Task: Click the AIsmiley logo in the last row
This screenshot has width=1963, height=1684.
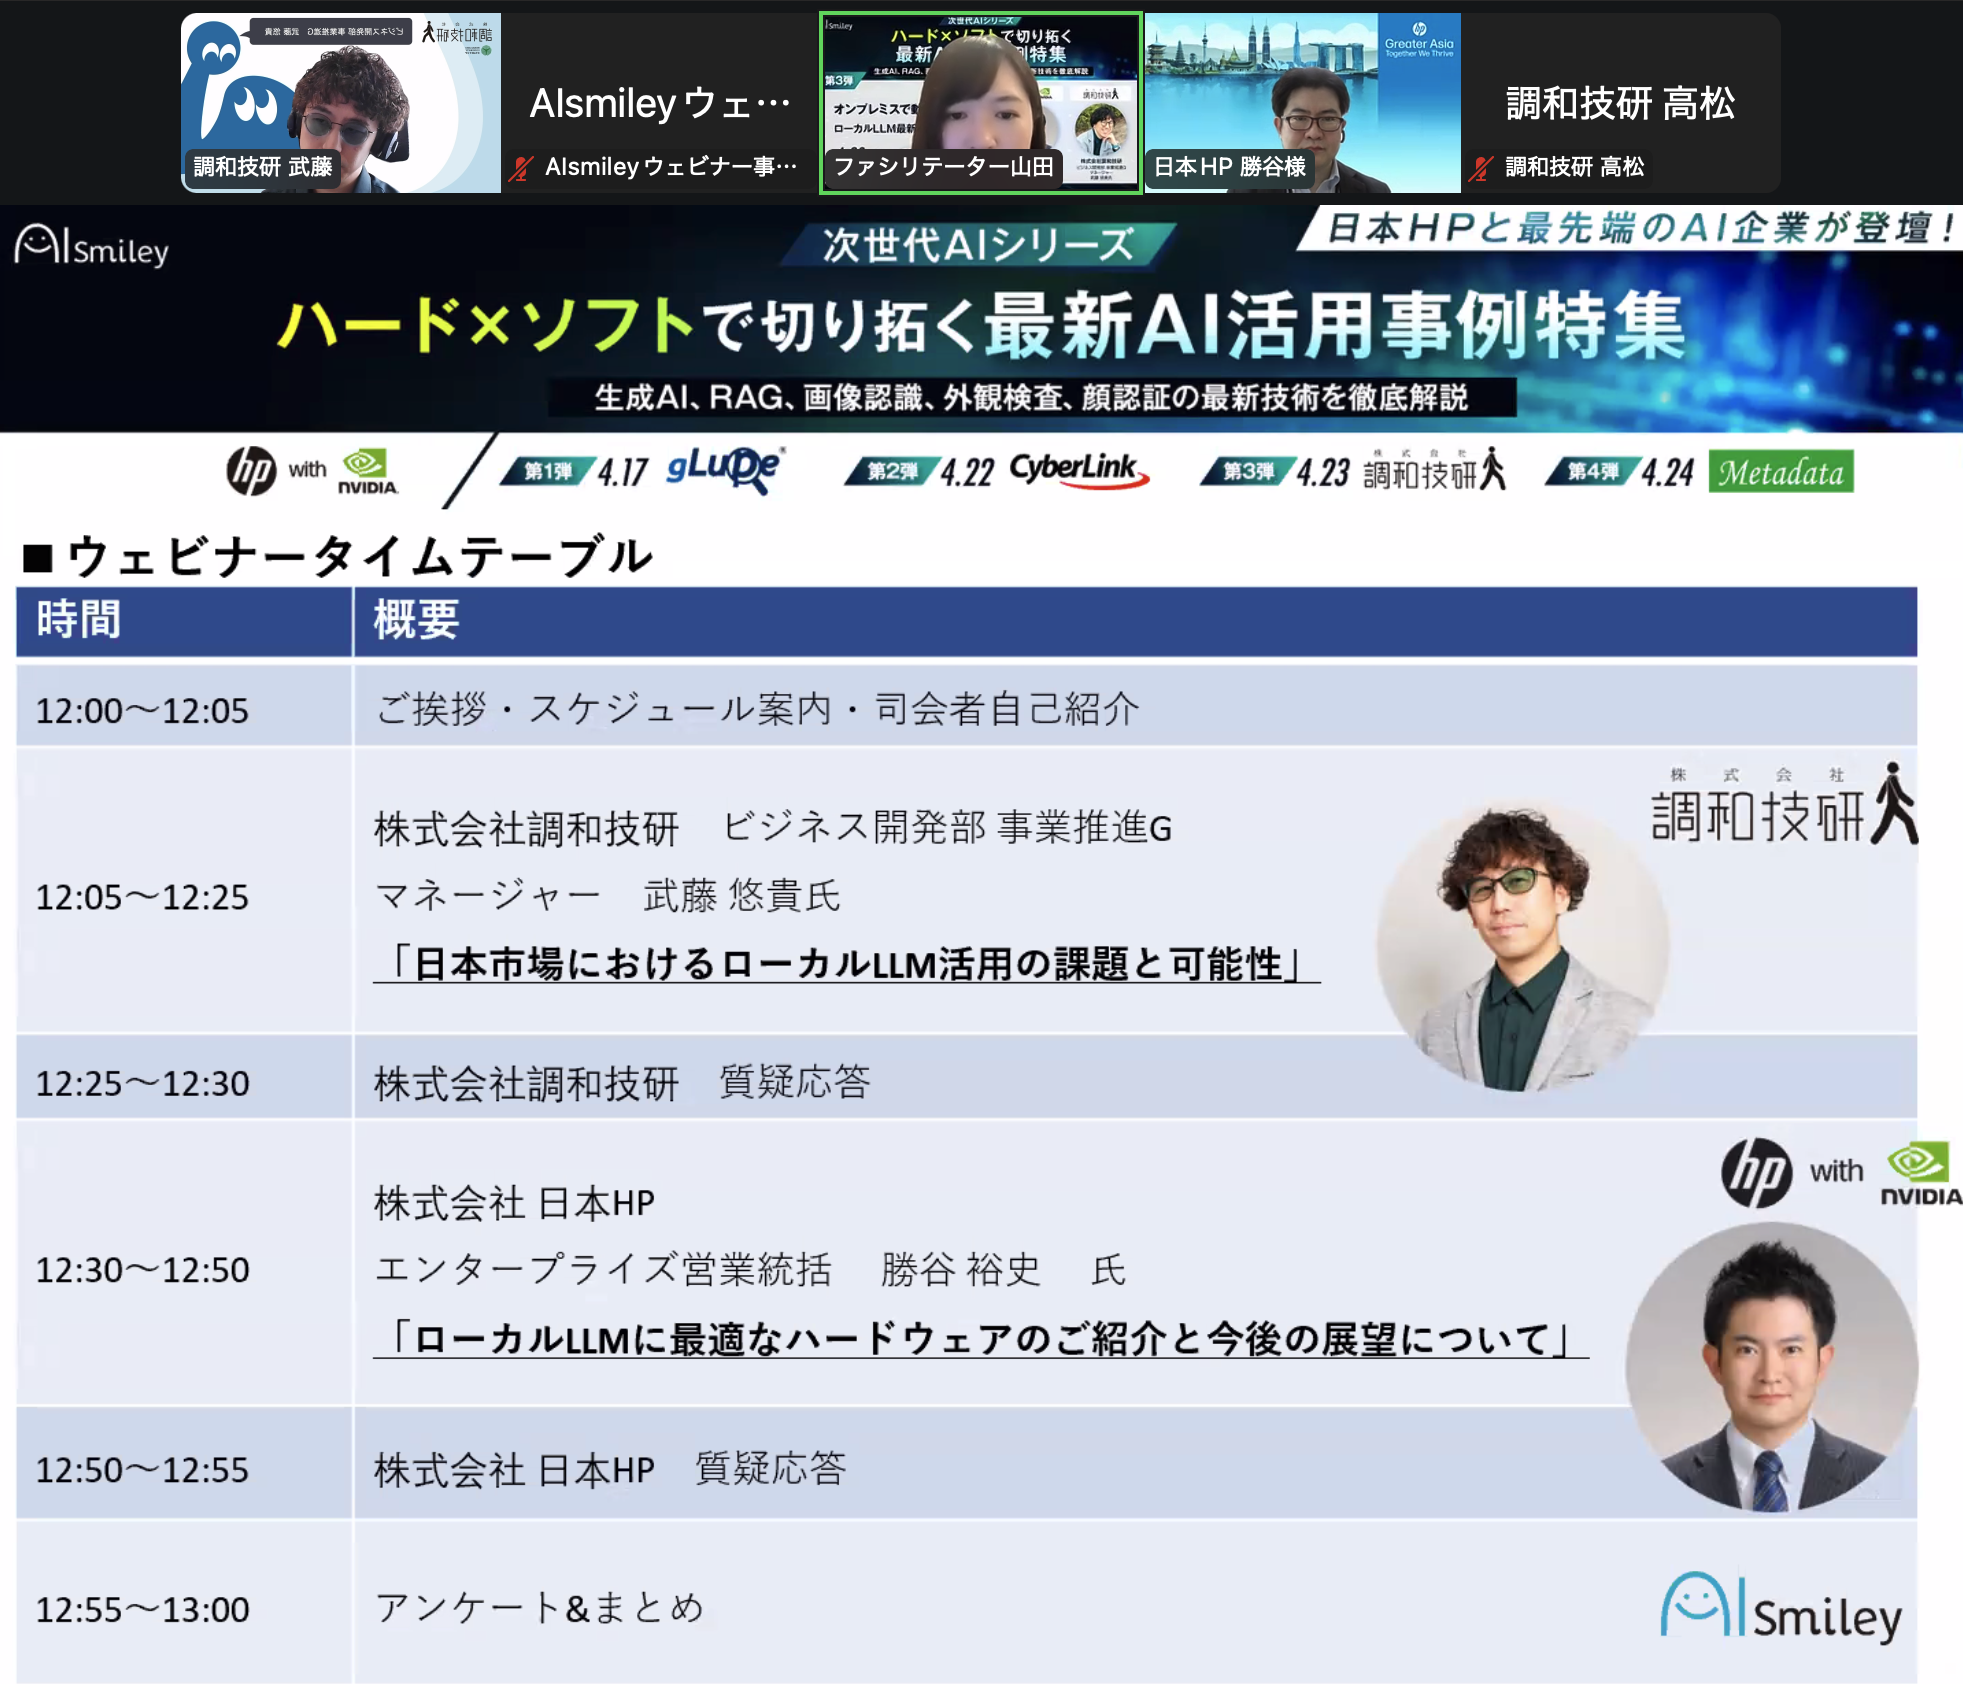Action: [x=1781, y=1608]
